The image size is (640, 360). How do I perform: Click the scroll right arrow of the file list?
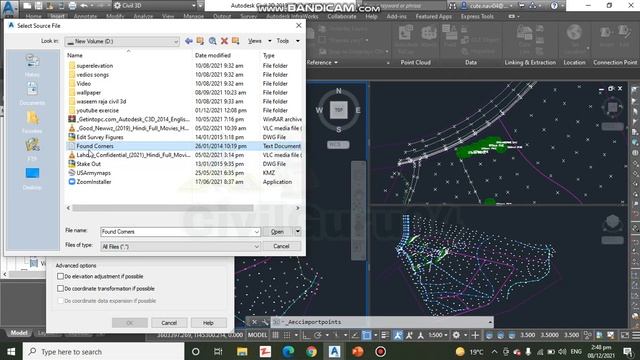click(298, 208)
